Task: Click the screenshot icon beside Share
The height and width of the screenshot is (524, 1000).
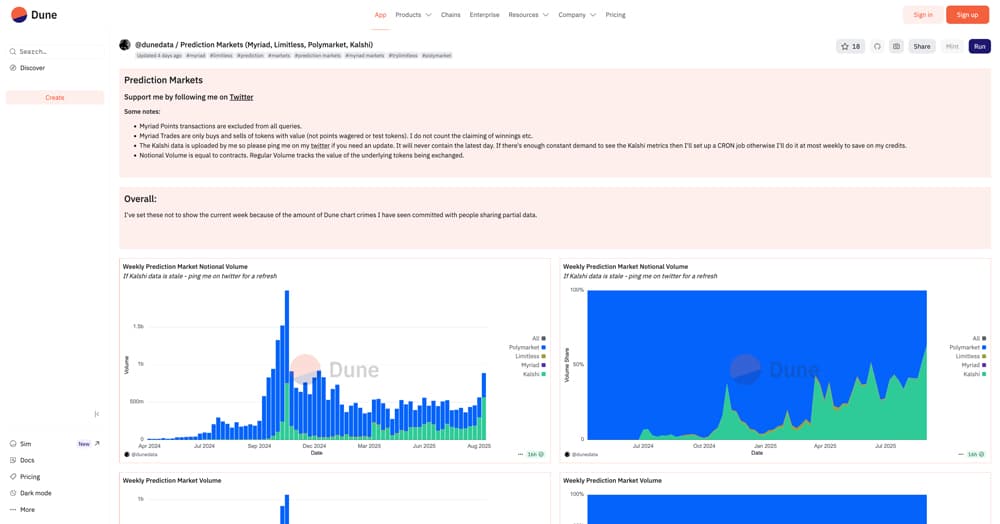Action: 896,47
